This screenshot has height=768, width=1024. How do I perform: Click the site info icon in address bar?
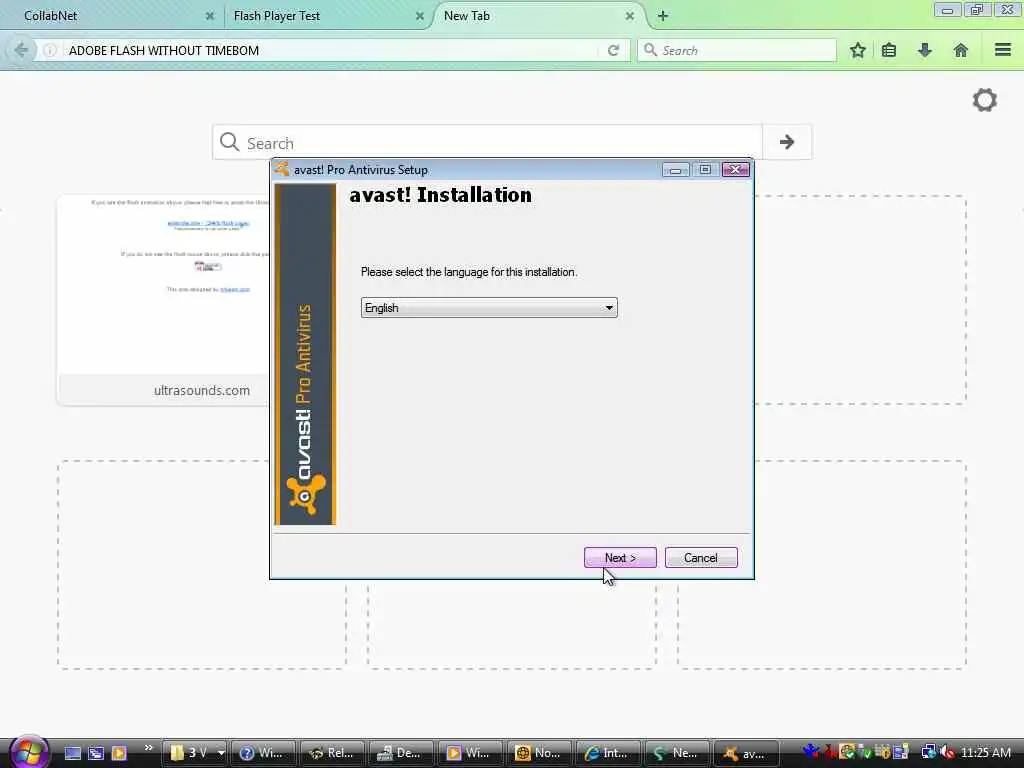(50, 50)
